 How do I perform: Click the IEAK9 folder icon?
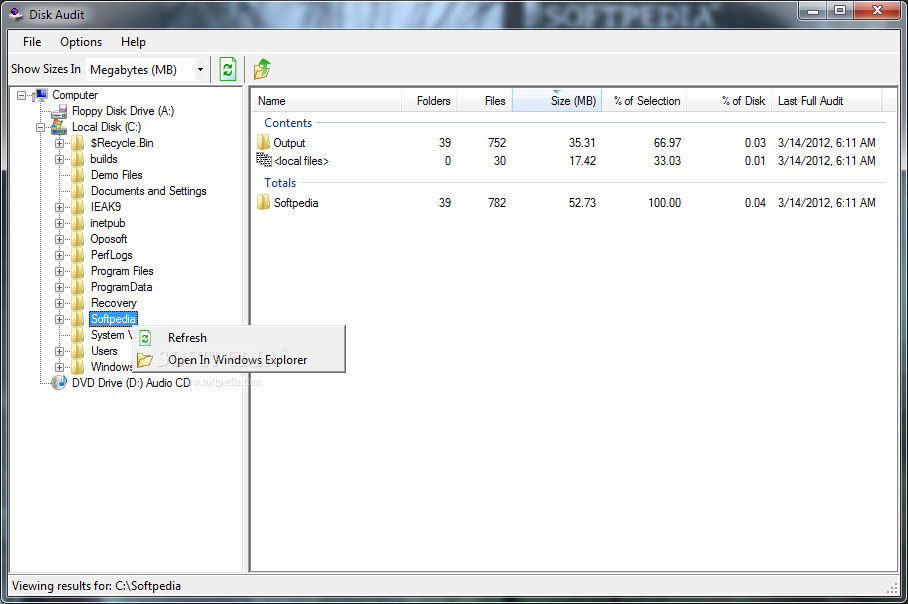[78, 207]
